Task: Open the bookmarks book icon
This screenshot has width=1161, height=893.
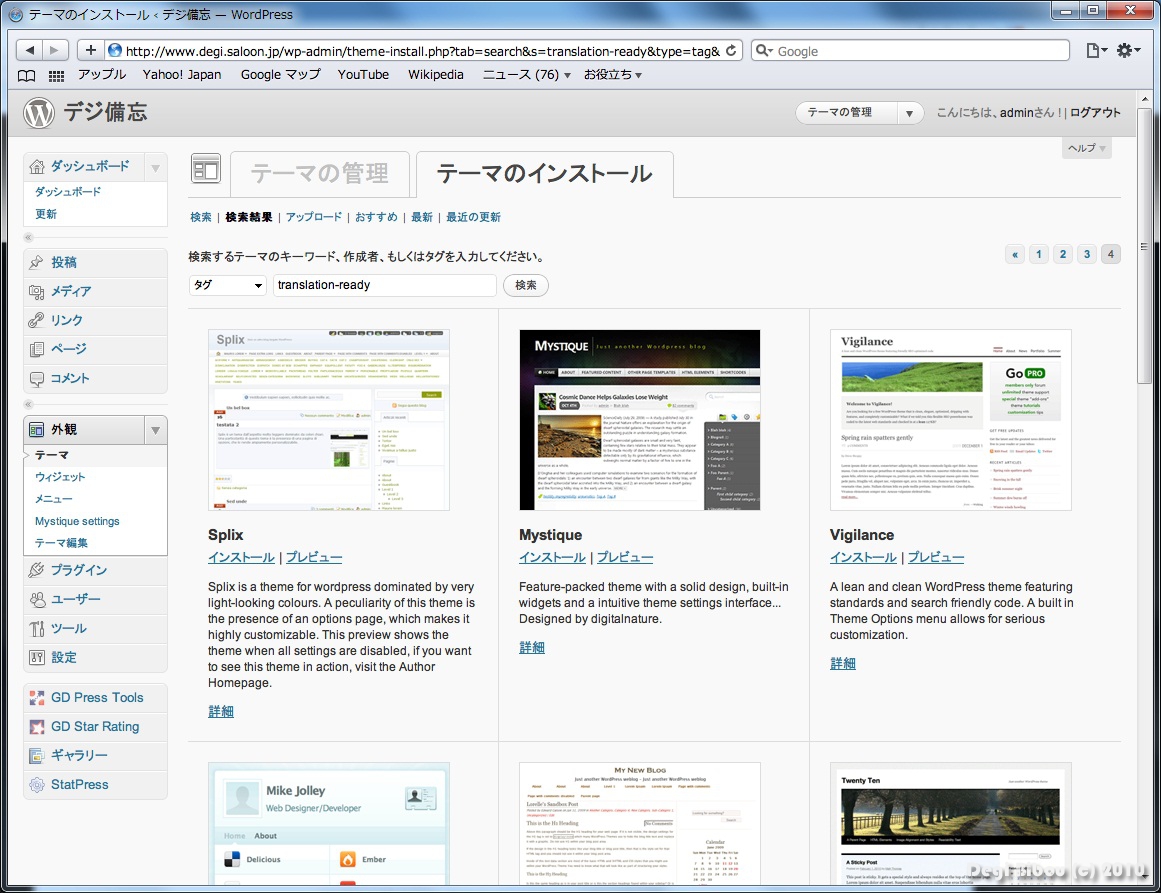Action: tap(27, 76)
